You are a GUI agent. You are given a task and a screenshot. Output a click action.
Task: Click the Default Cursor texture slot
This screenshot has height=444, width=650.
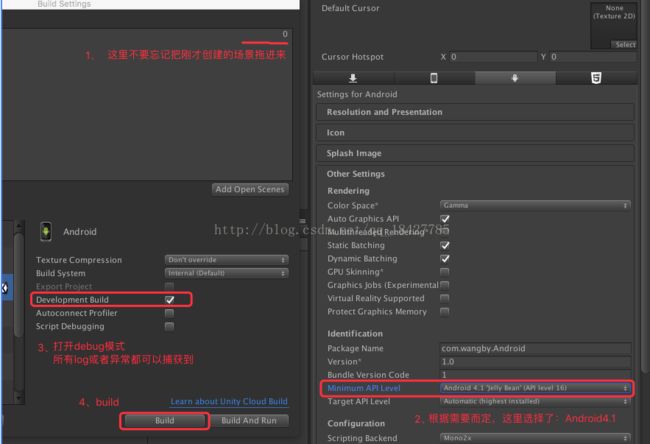coord(614,26)
